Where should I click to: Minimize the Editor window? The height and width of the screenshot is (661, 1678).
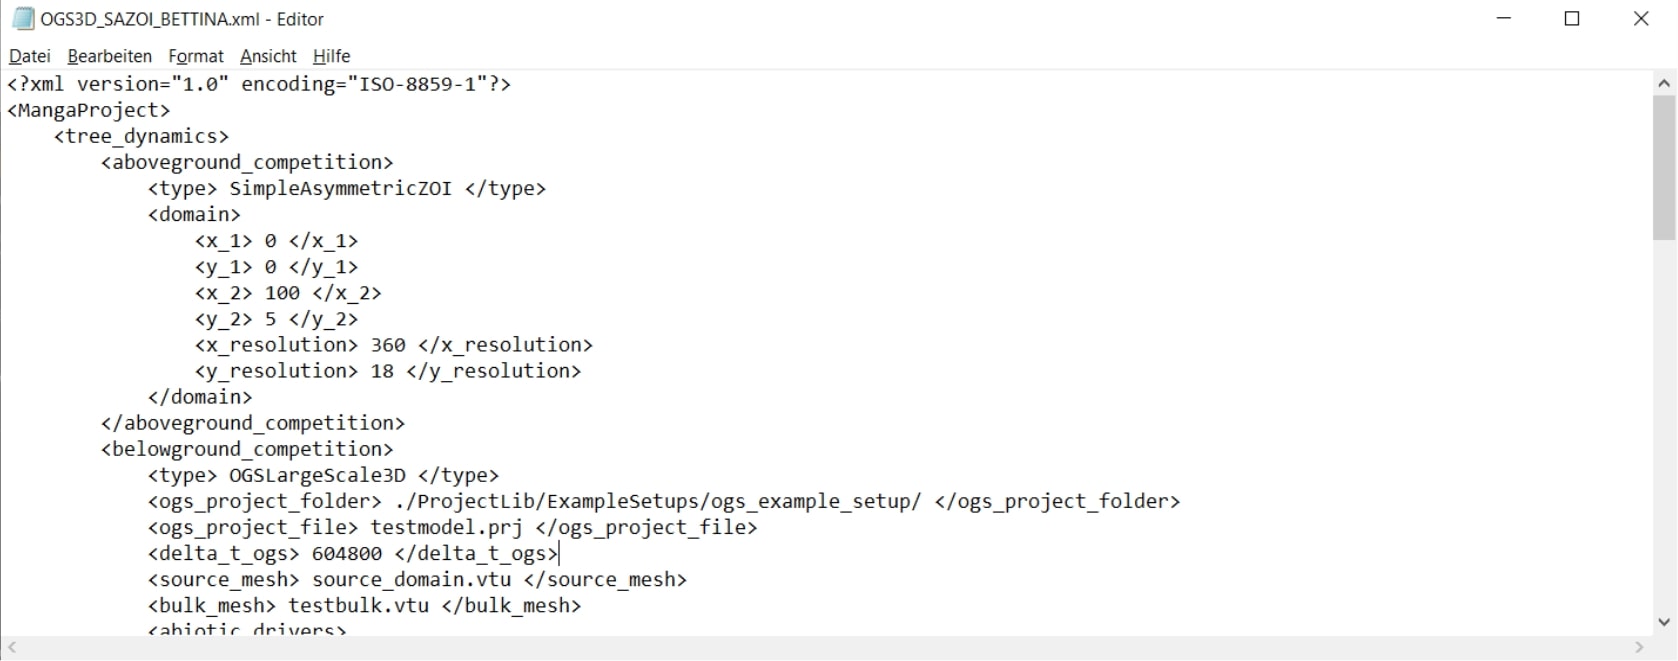(x=1503, y=19)
